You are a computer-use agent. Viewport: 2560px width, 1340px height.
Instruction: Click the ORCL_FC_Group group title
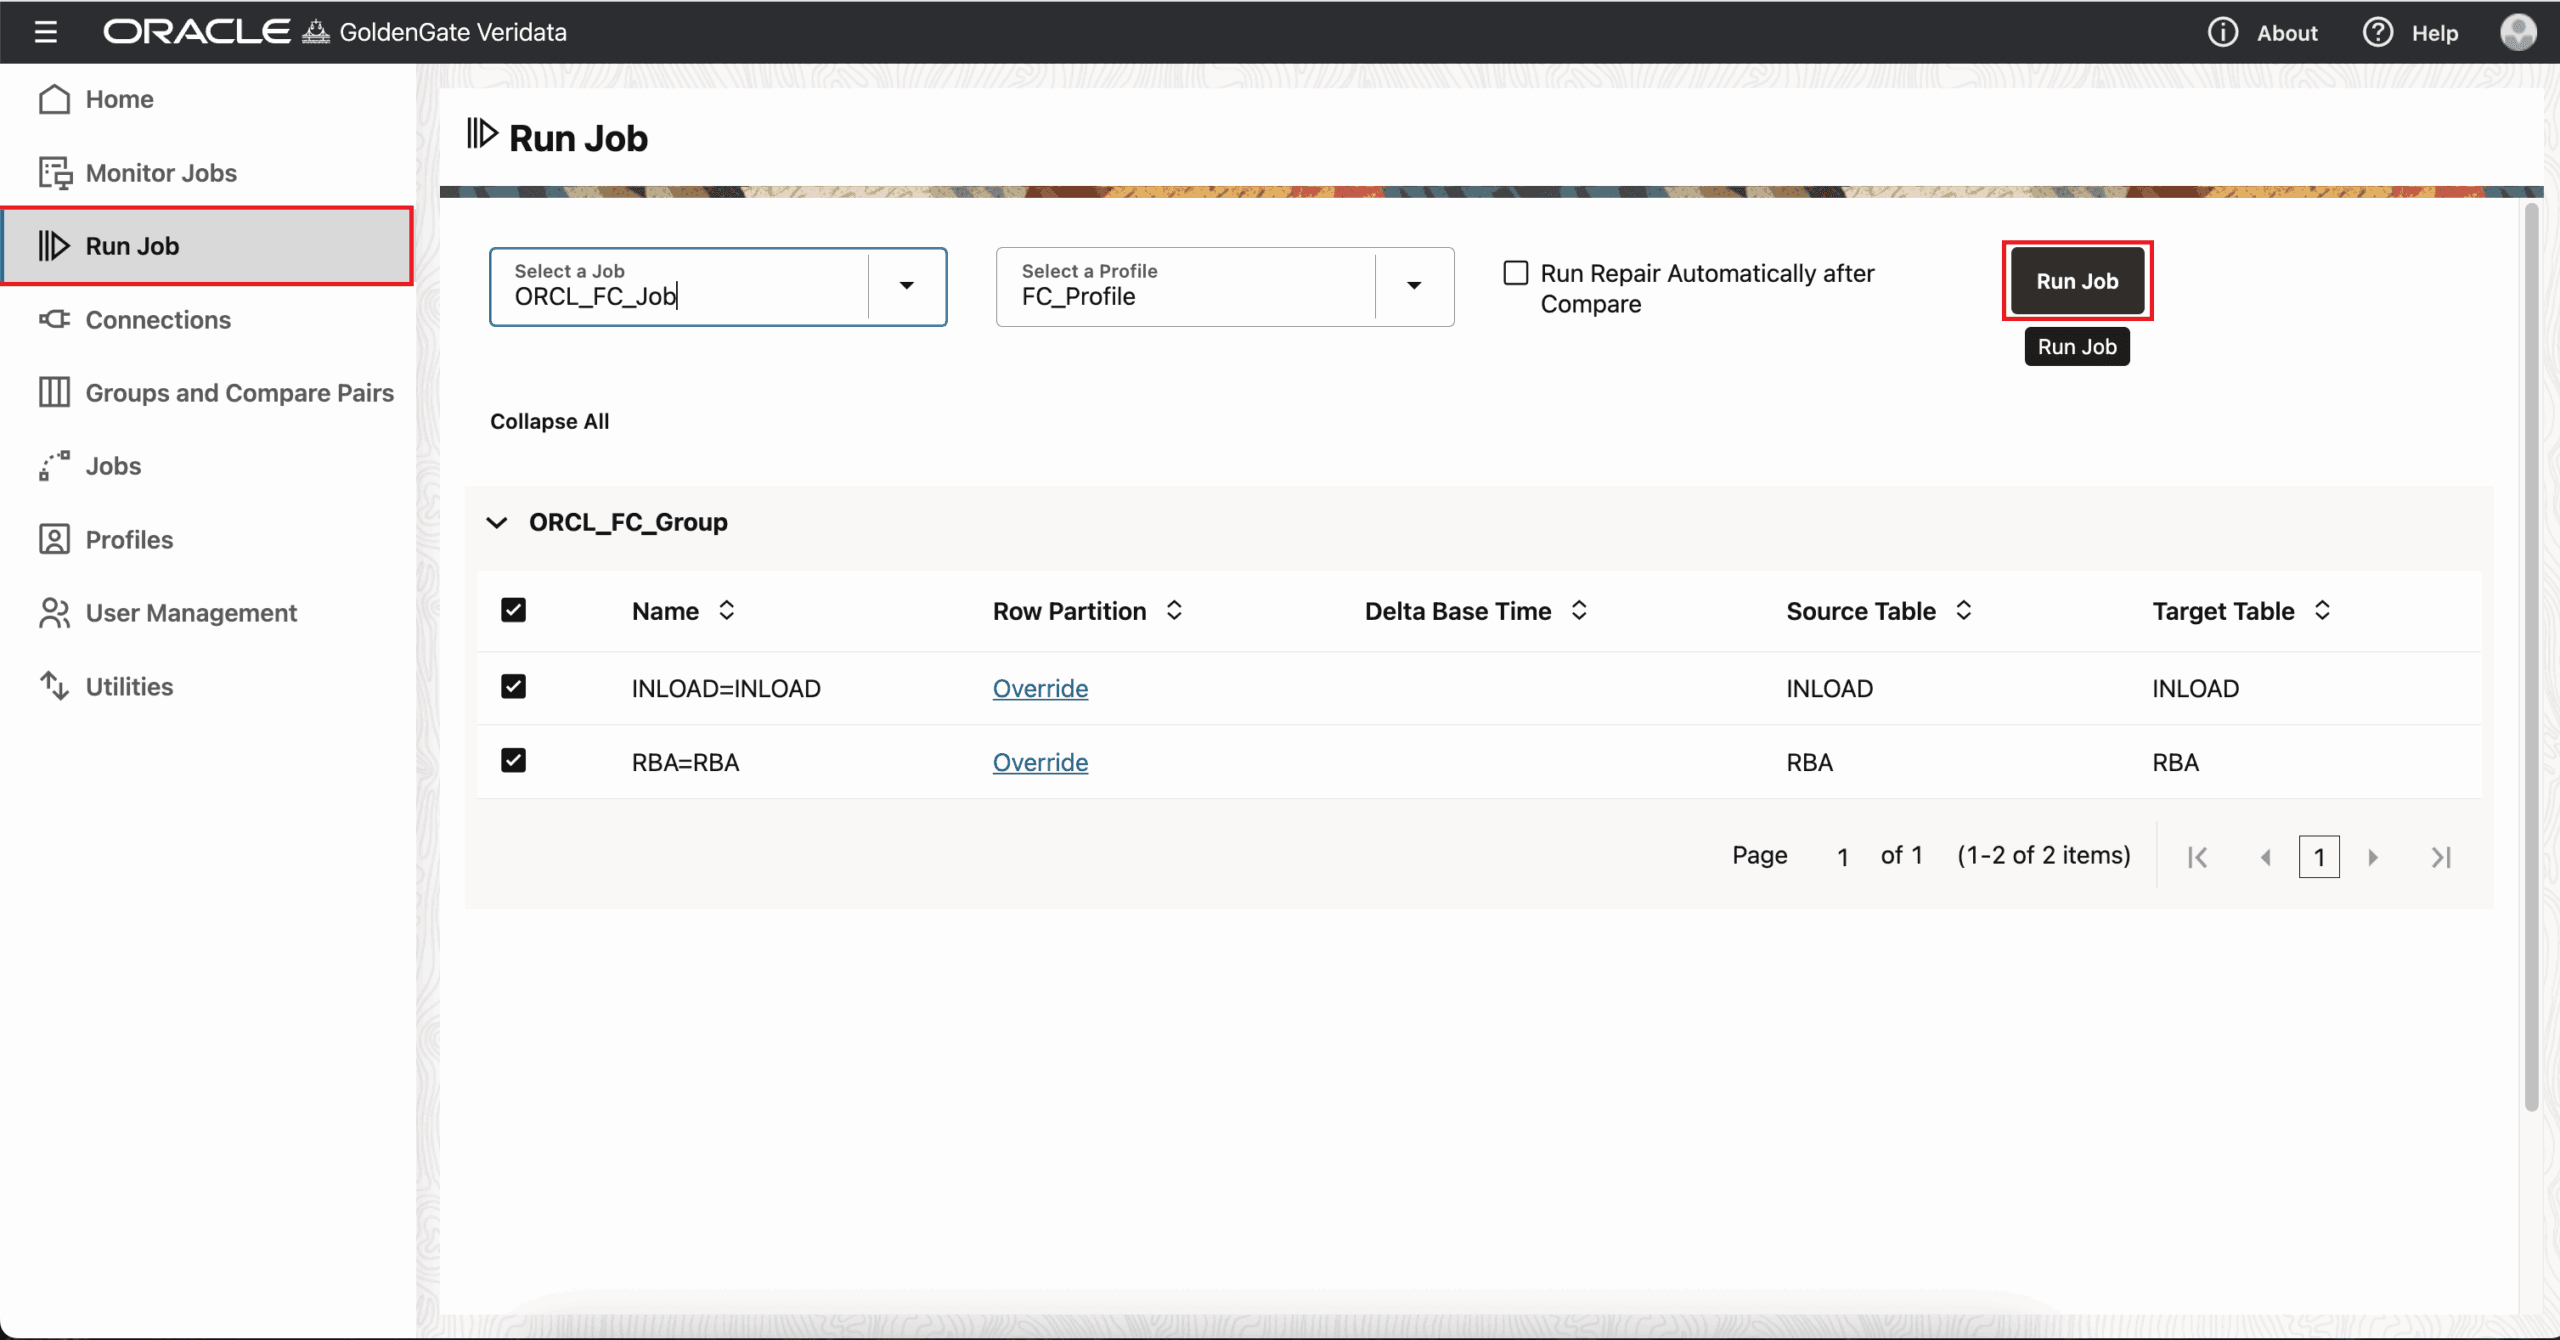point(628,522)
